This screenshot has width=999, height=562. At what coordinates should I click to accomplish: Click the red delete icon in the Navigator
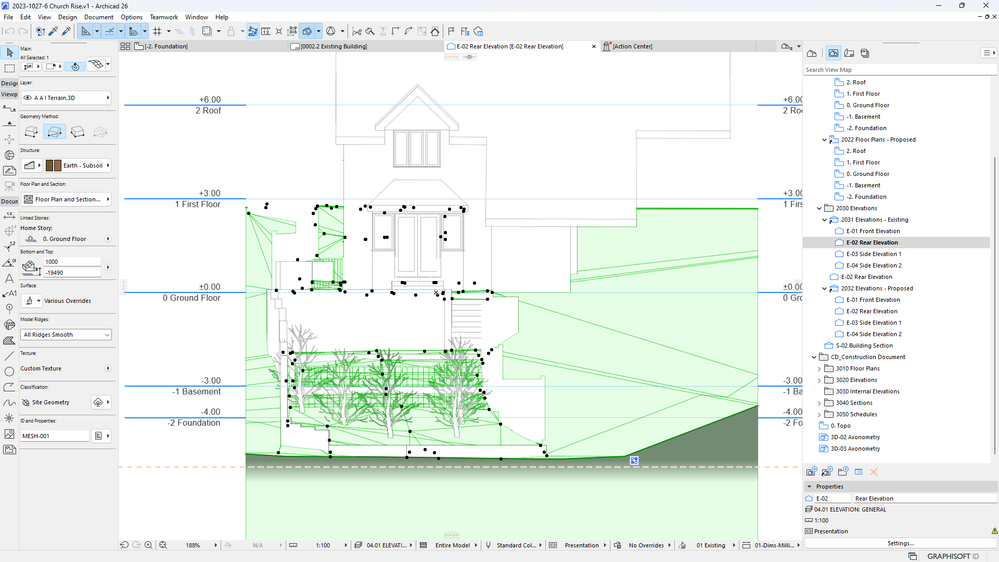click(873, 471)
